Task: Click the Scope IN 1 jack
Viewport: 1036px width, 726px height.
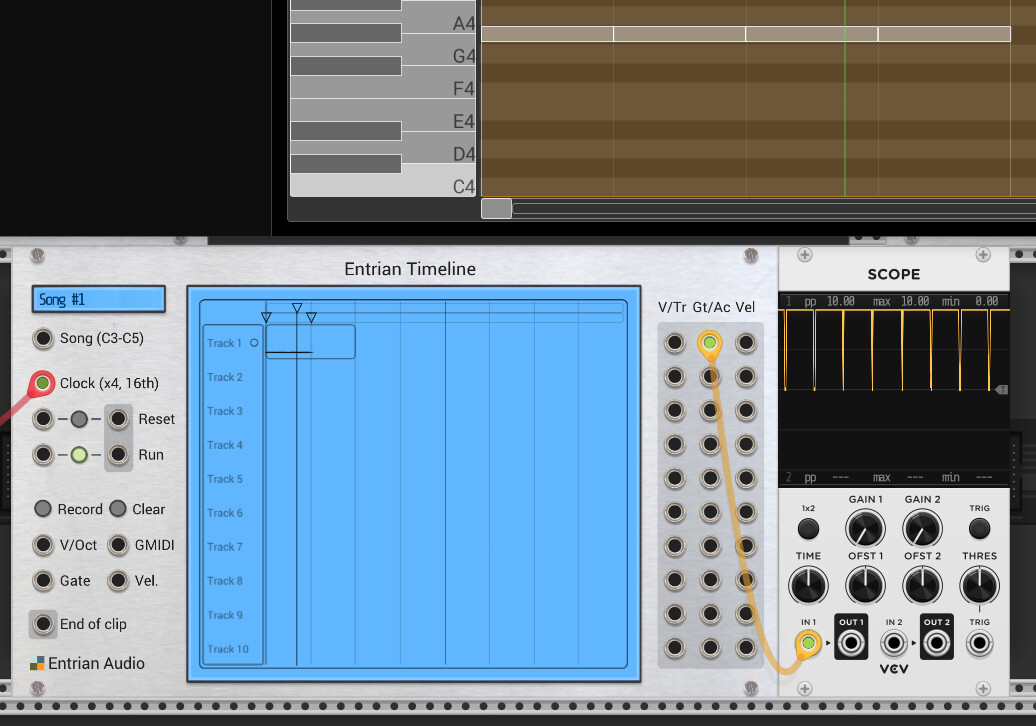Action: tap(808, 643)
